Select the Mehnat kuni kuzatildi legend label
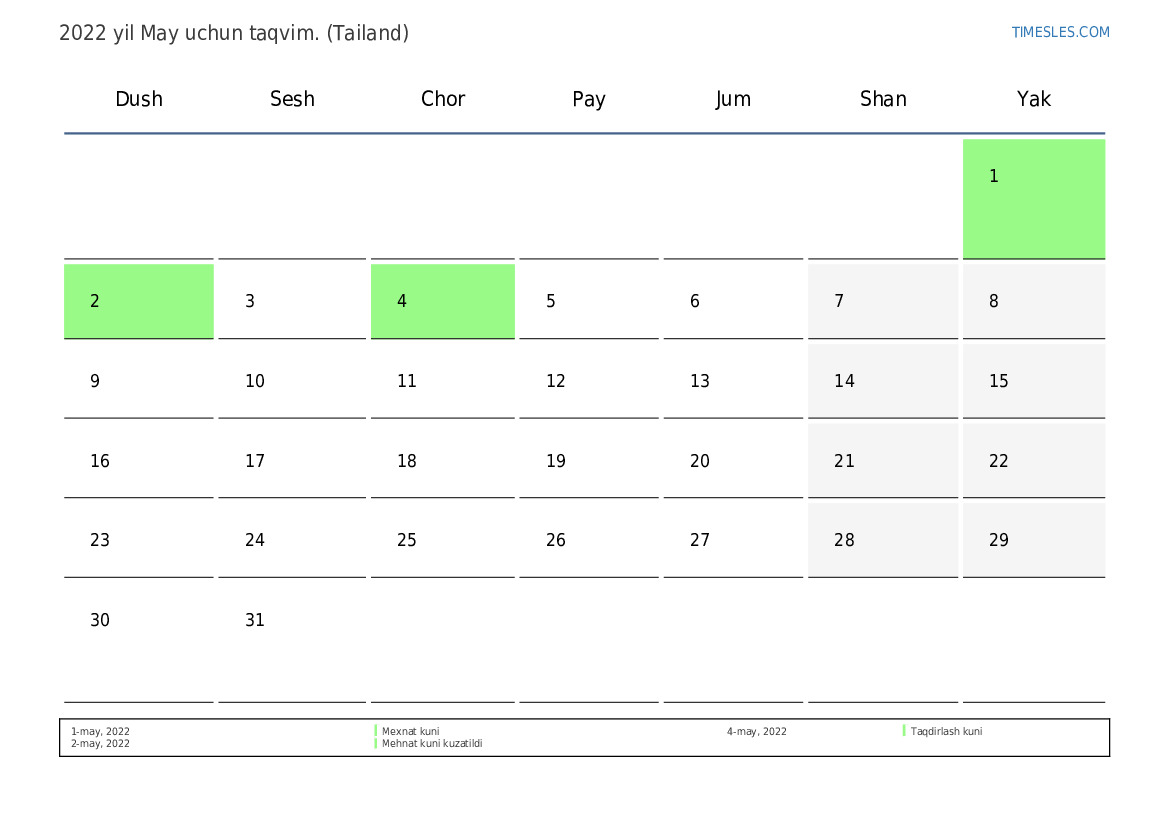The image size is (1169, 827). (432, 744)
